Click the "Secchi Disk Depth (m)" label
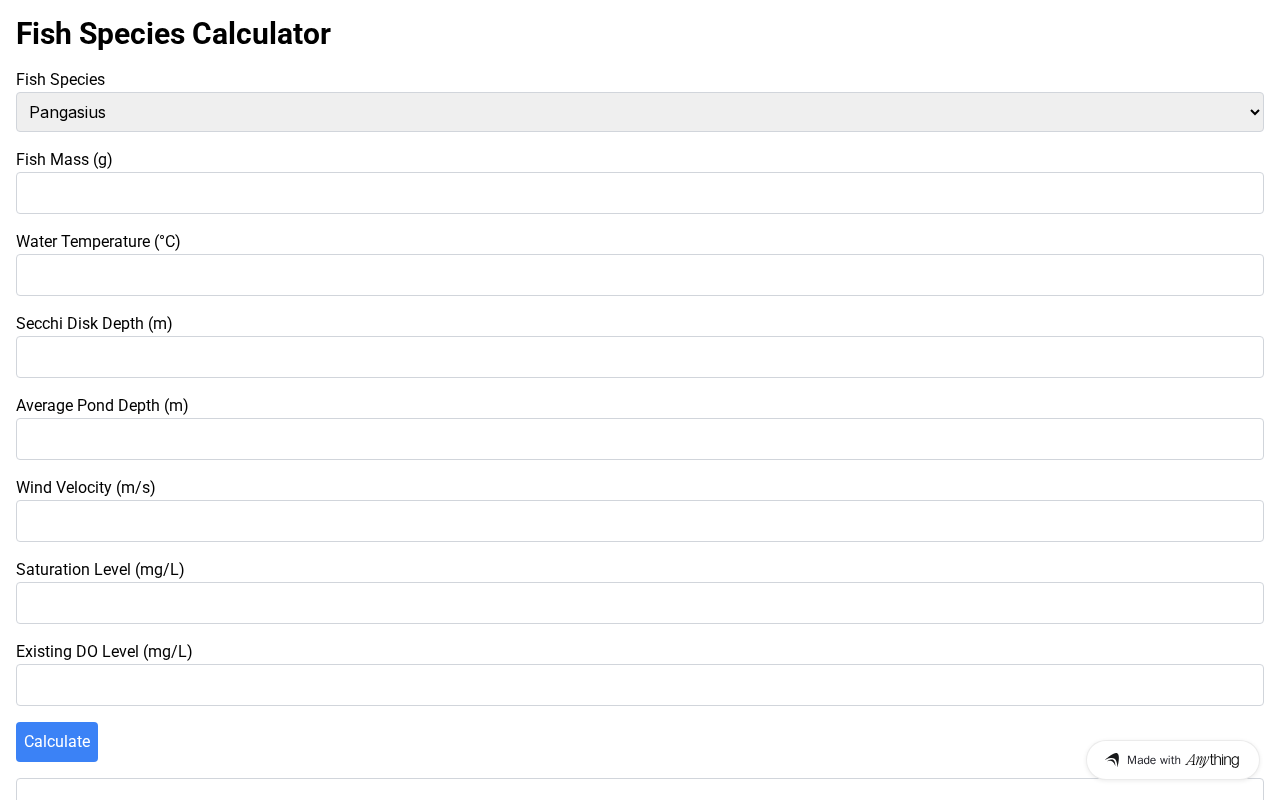 [x=94, y=324]
